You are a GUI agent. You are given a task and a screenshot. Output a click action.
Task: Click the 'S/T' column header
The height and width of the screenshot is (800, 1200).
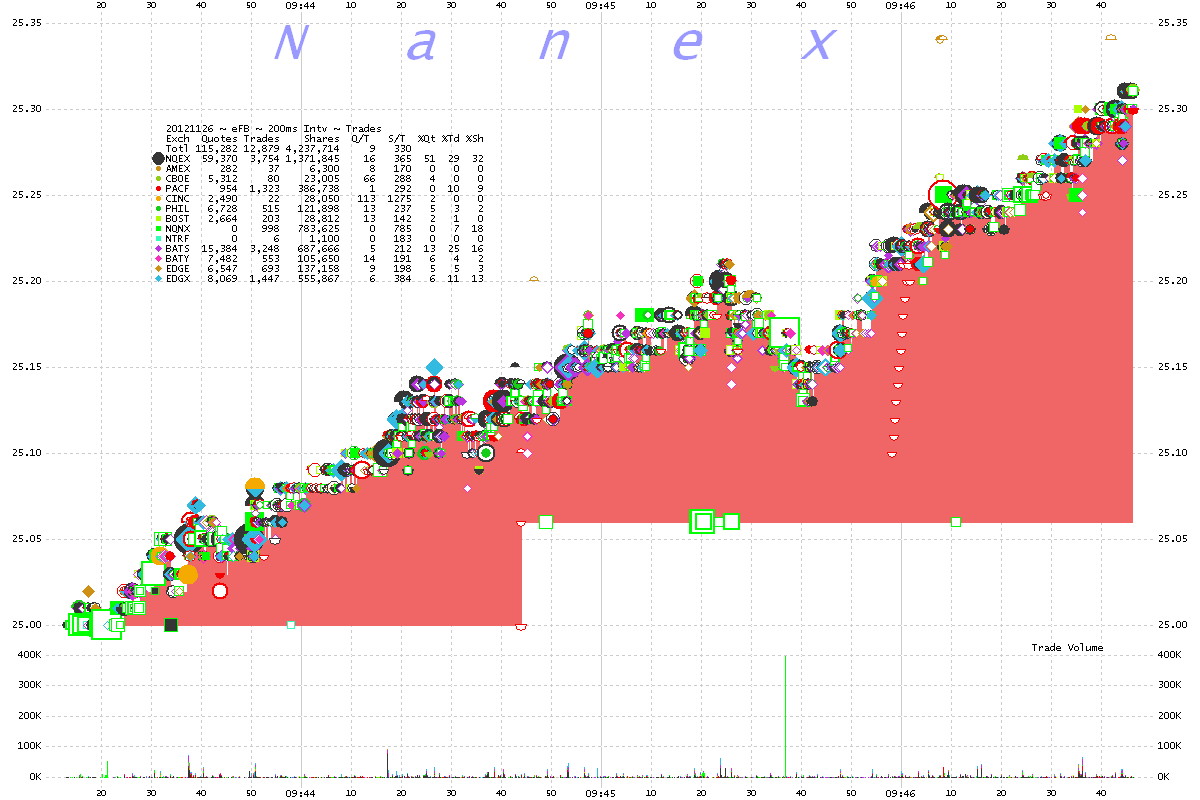tap(397, 138)
